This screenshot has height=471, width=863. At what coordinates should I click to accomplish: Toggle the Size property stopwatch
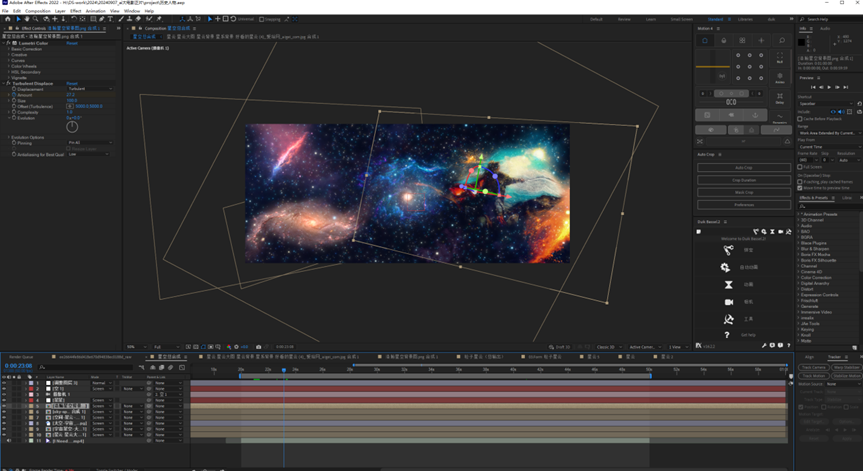(14, 101)
